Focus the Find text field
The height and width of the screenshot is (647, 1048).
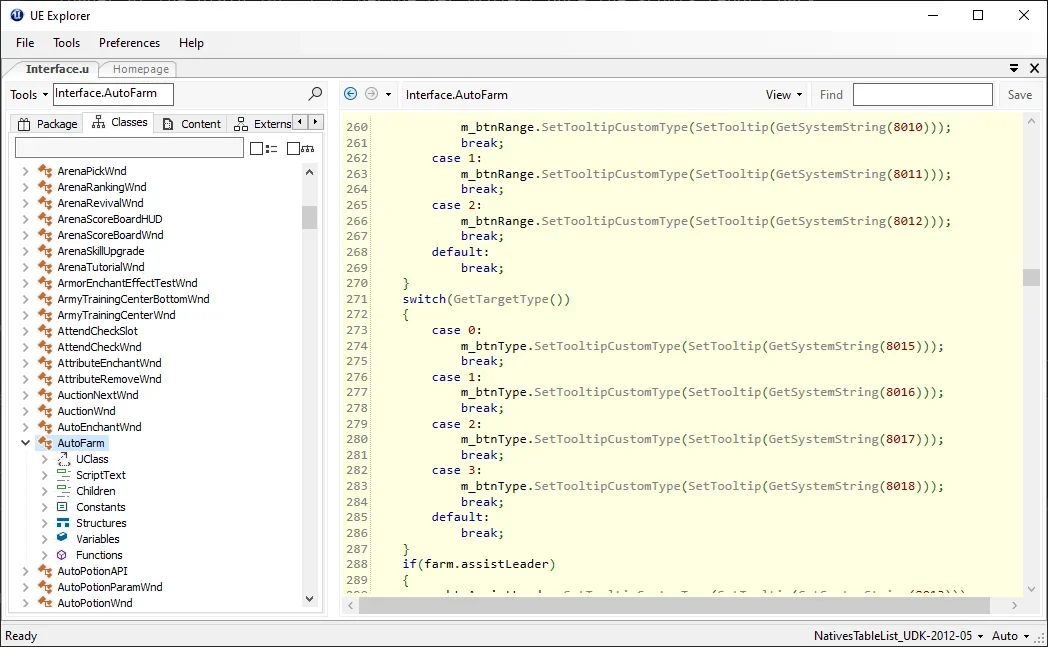point(922,94)
